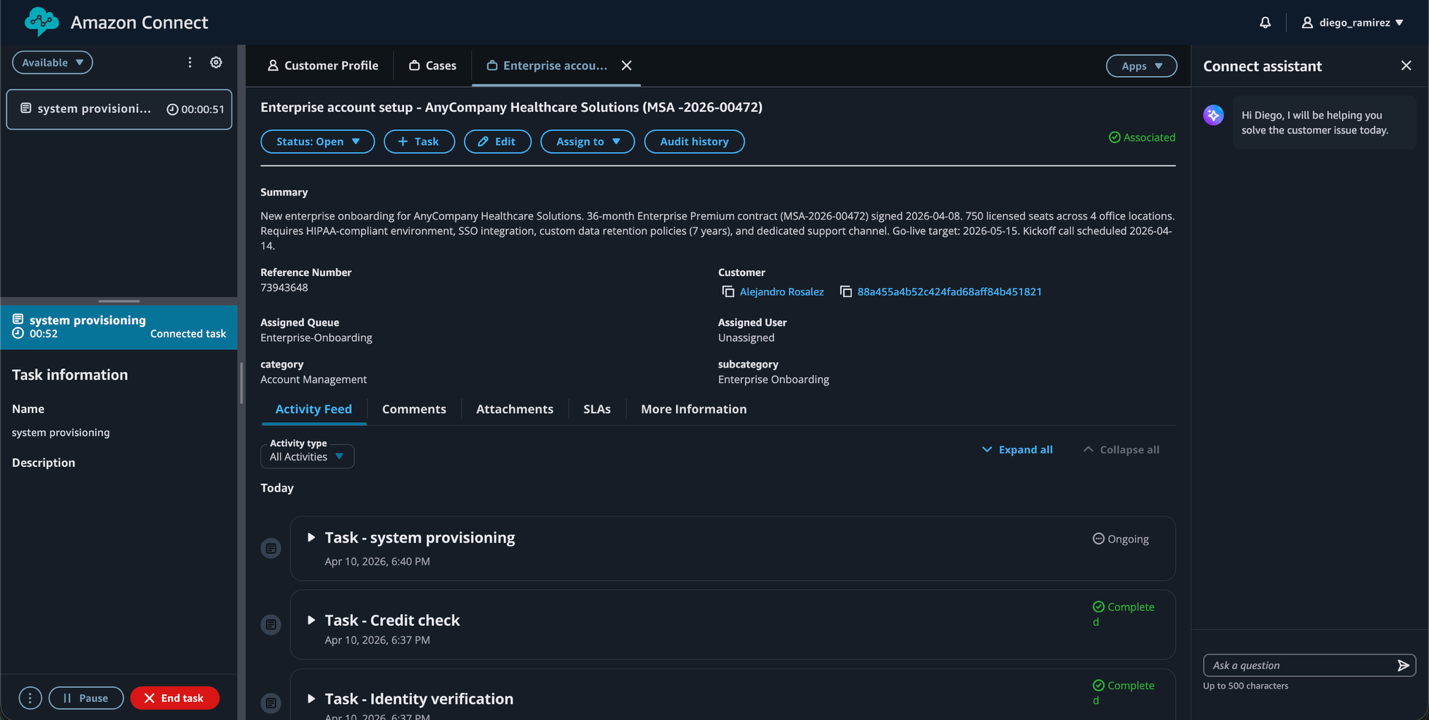The height and width of the screenshot is (720, 1429).
Task: Switch to the SLAs tab
Action: point(597,409)
